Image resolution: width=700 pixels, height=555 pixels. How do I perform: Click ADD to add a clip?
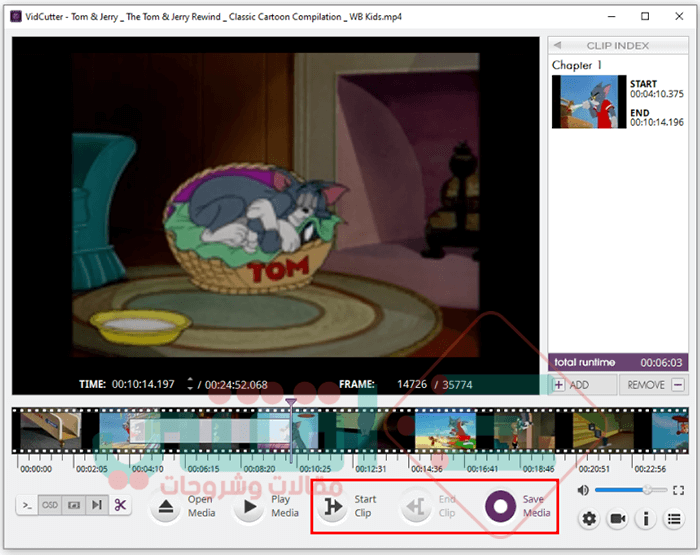(x=583, y=385)
